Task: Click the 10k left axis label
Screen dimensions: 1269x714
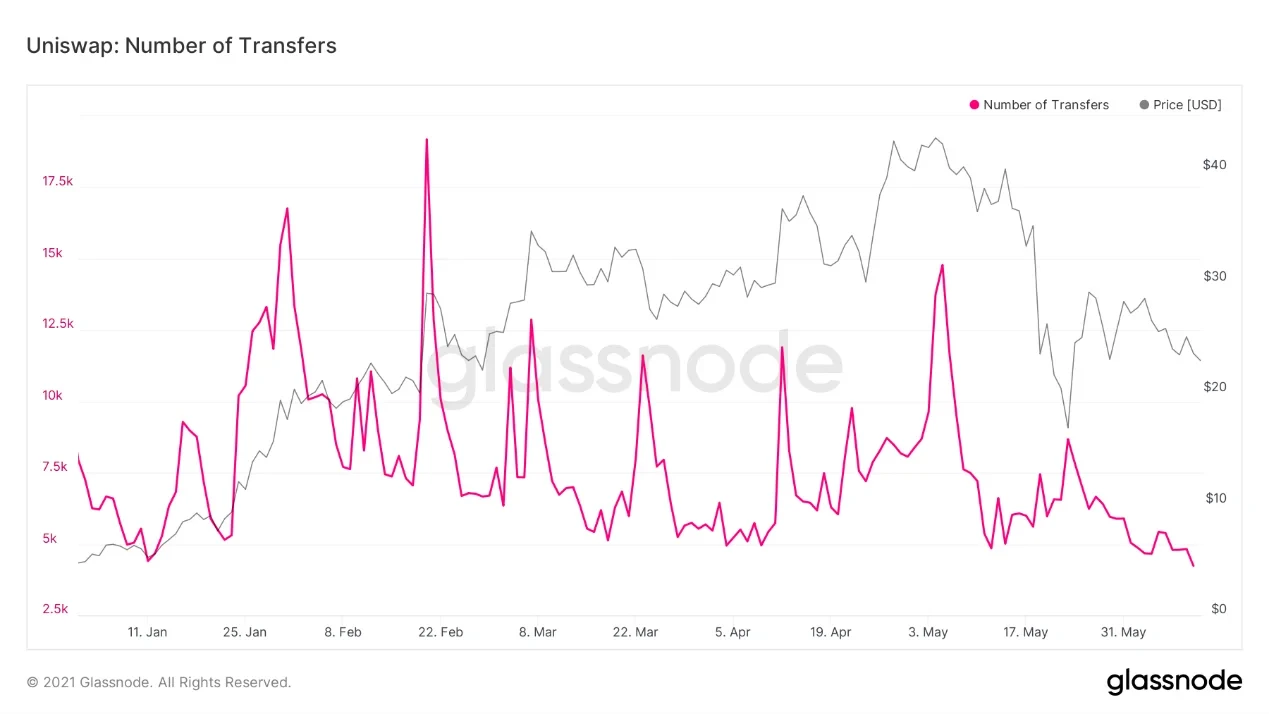Action: pos(52,396)
